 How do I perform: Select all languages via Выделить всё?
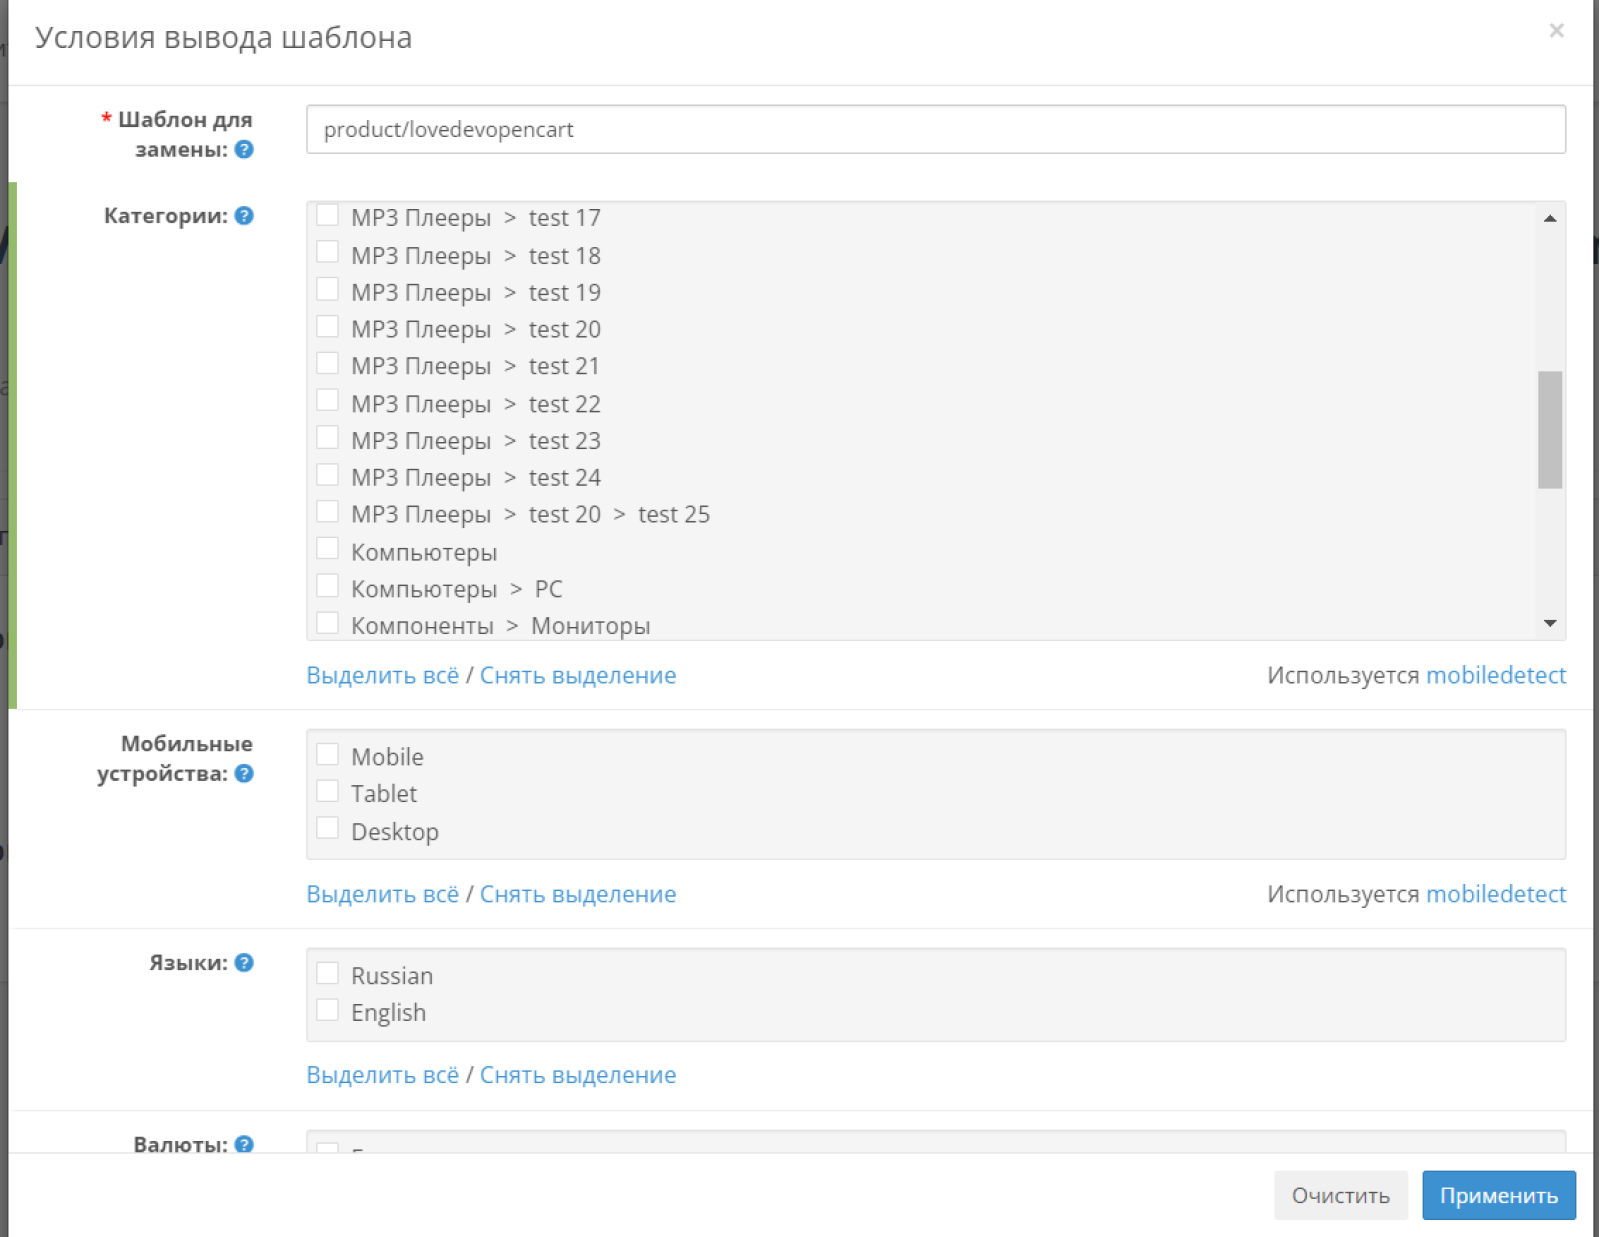[x=383, y=1076]
